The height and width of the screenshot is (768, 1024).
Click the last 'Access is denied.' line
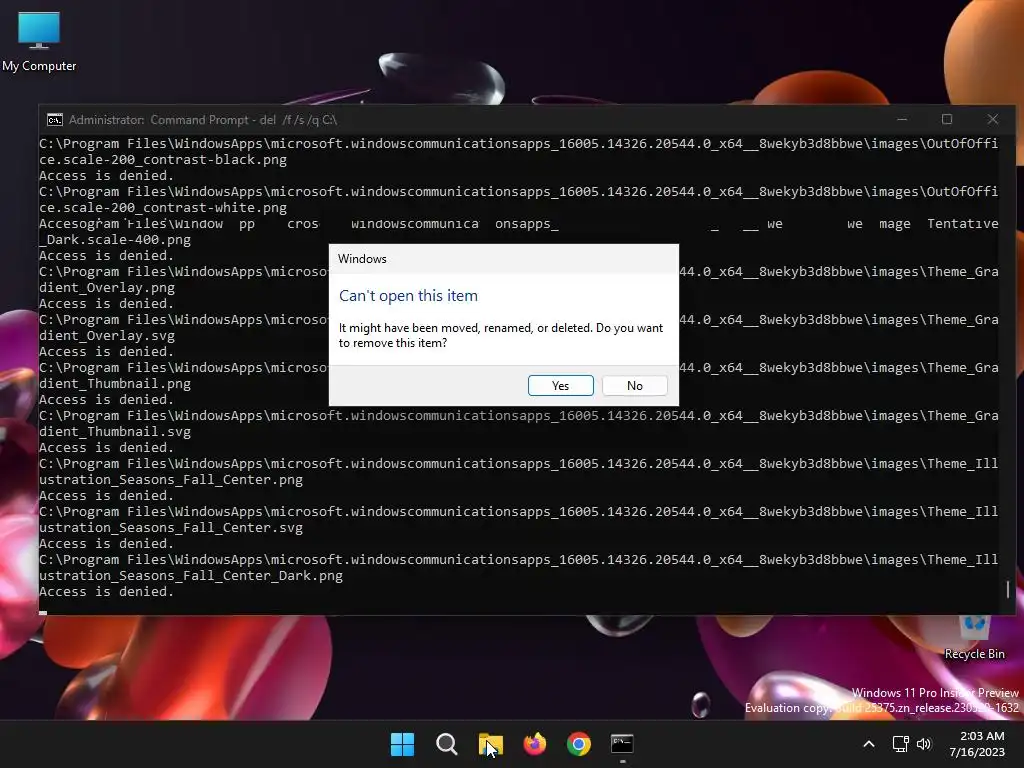pyautogui.click(x=106, y=592)
